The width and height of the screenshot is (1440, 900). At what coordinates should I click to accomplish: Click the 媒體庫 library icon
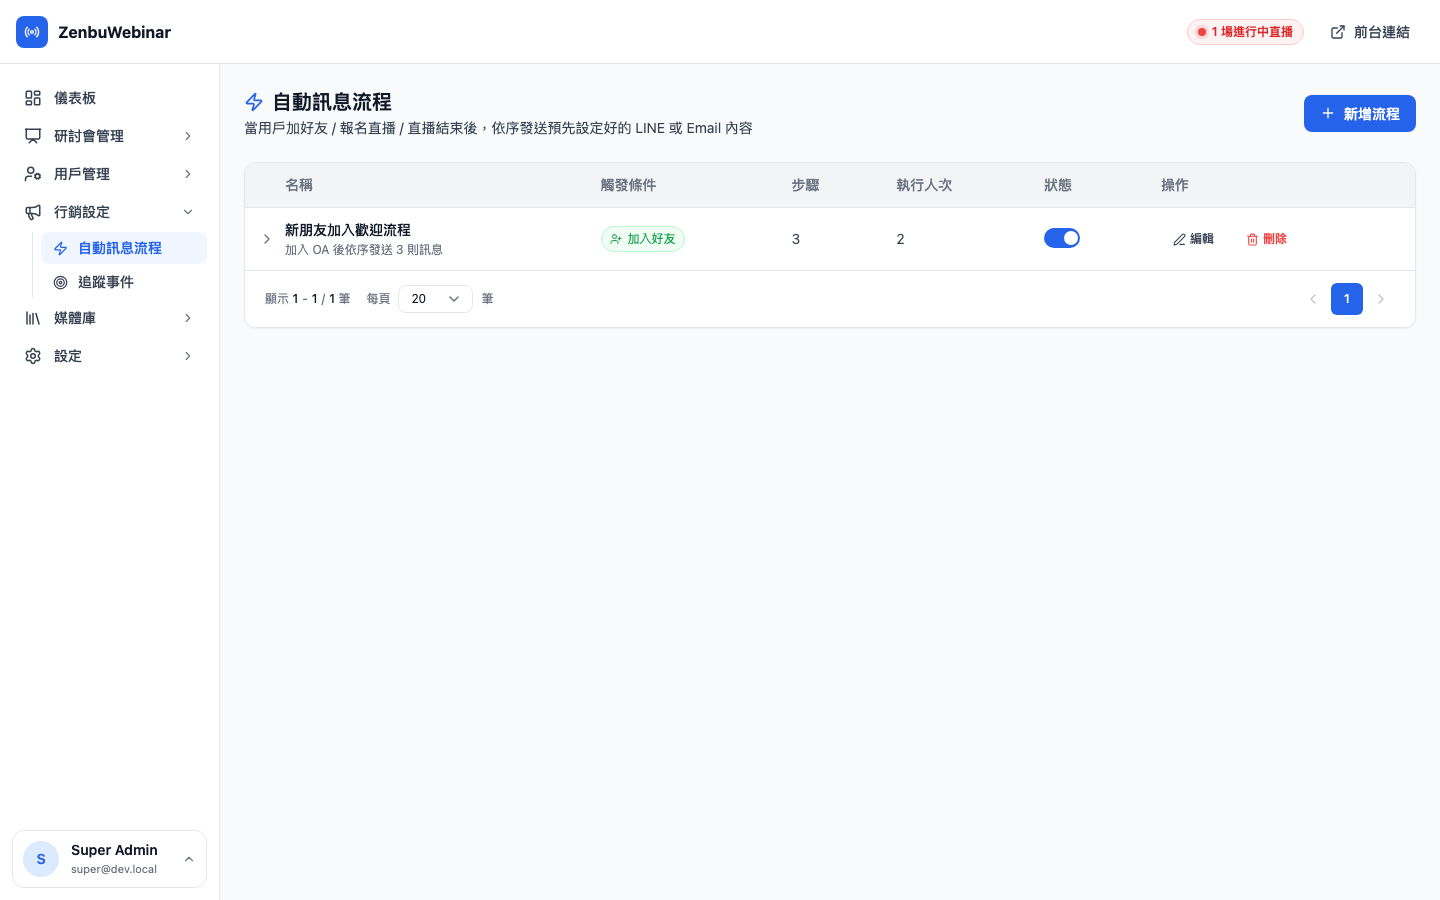coord(33,318)
